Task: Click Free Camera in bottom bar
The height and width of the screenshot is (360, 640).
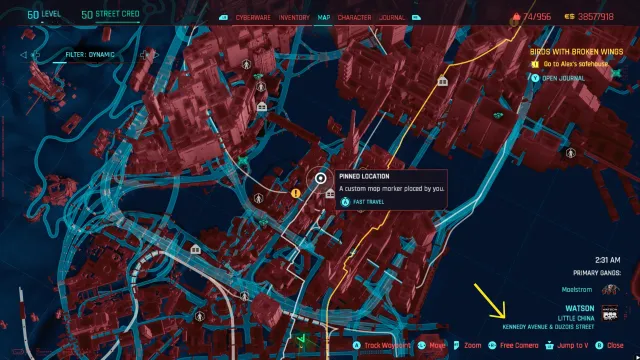Action: (519, 346)
